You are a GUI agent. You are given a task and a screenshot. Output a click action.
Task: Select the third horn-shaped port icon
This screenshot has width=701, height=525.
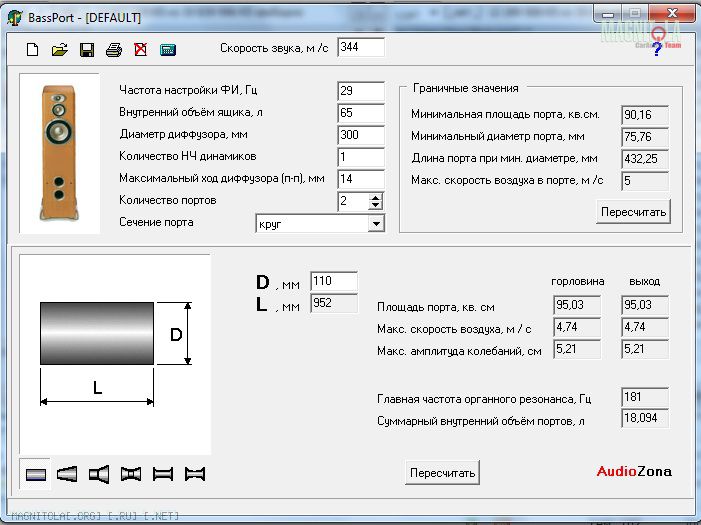pos(99,474)
